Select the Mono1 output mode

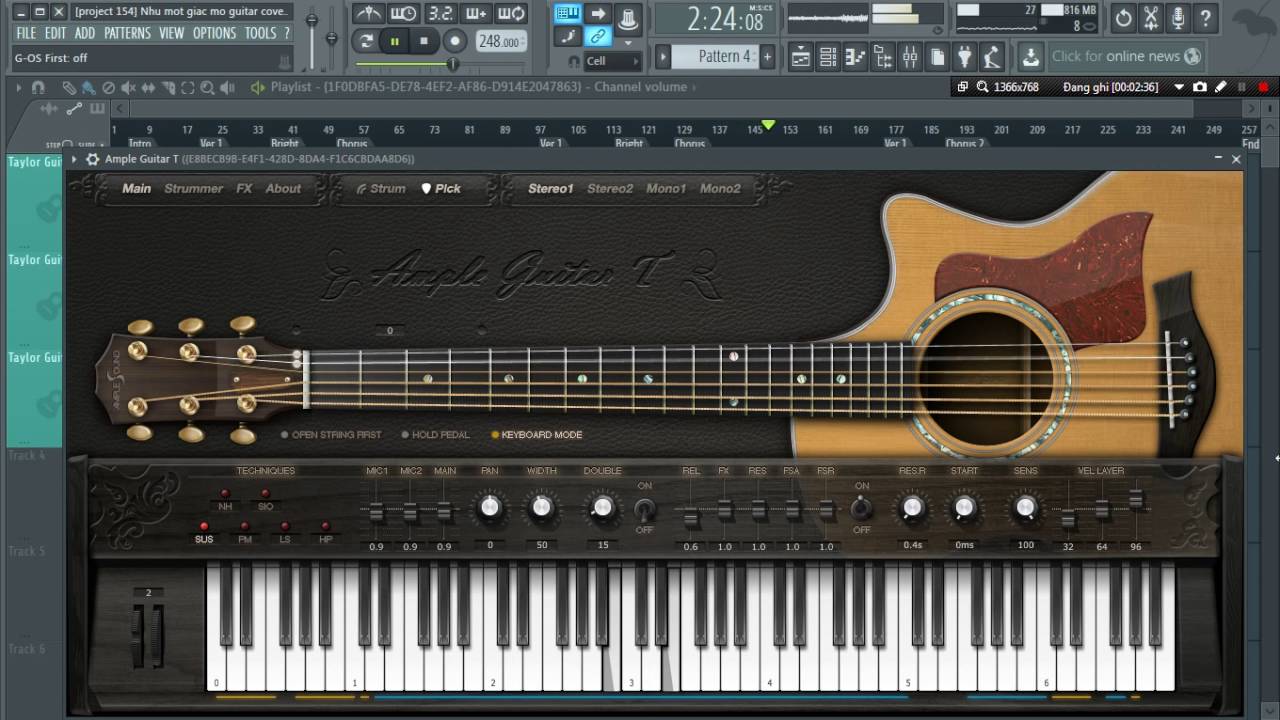coord(666,188)
